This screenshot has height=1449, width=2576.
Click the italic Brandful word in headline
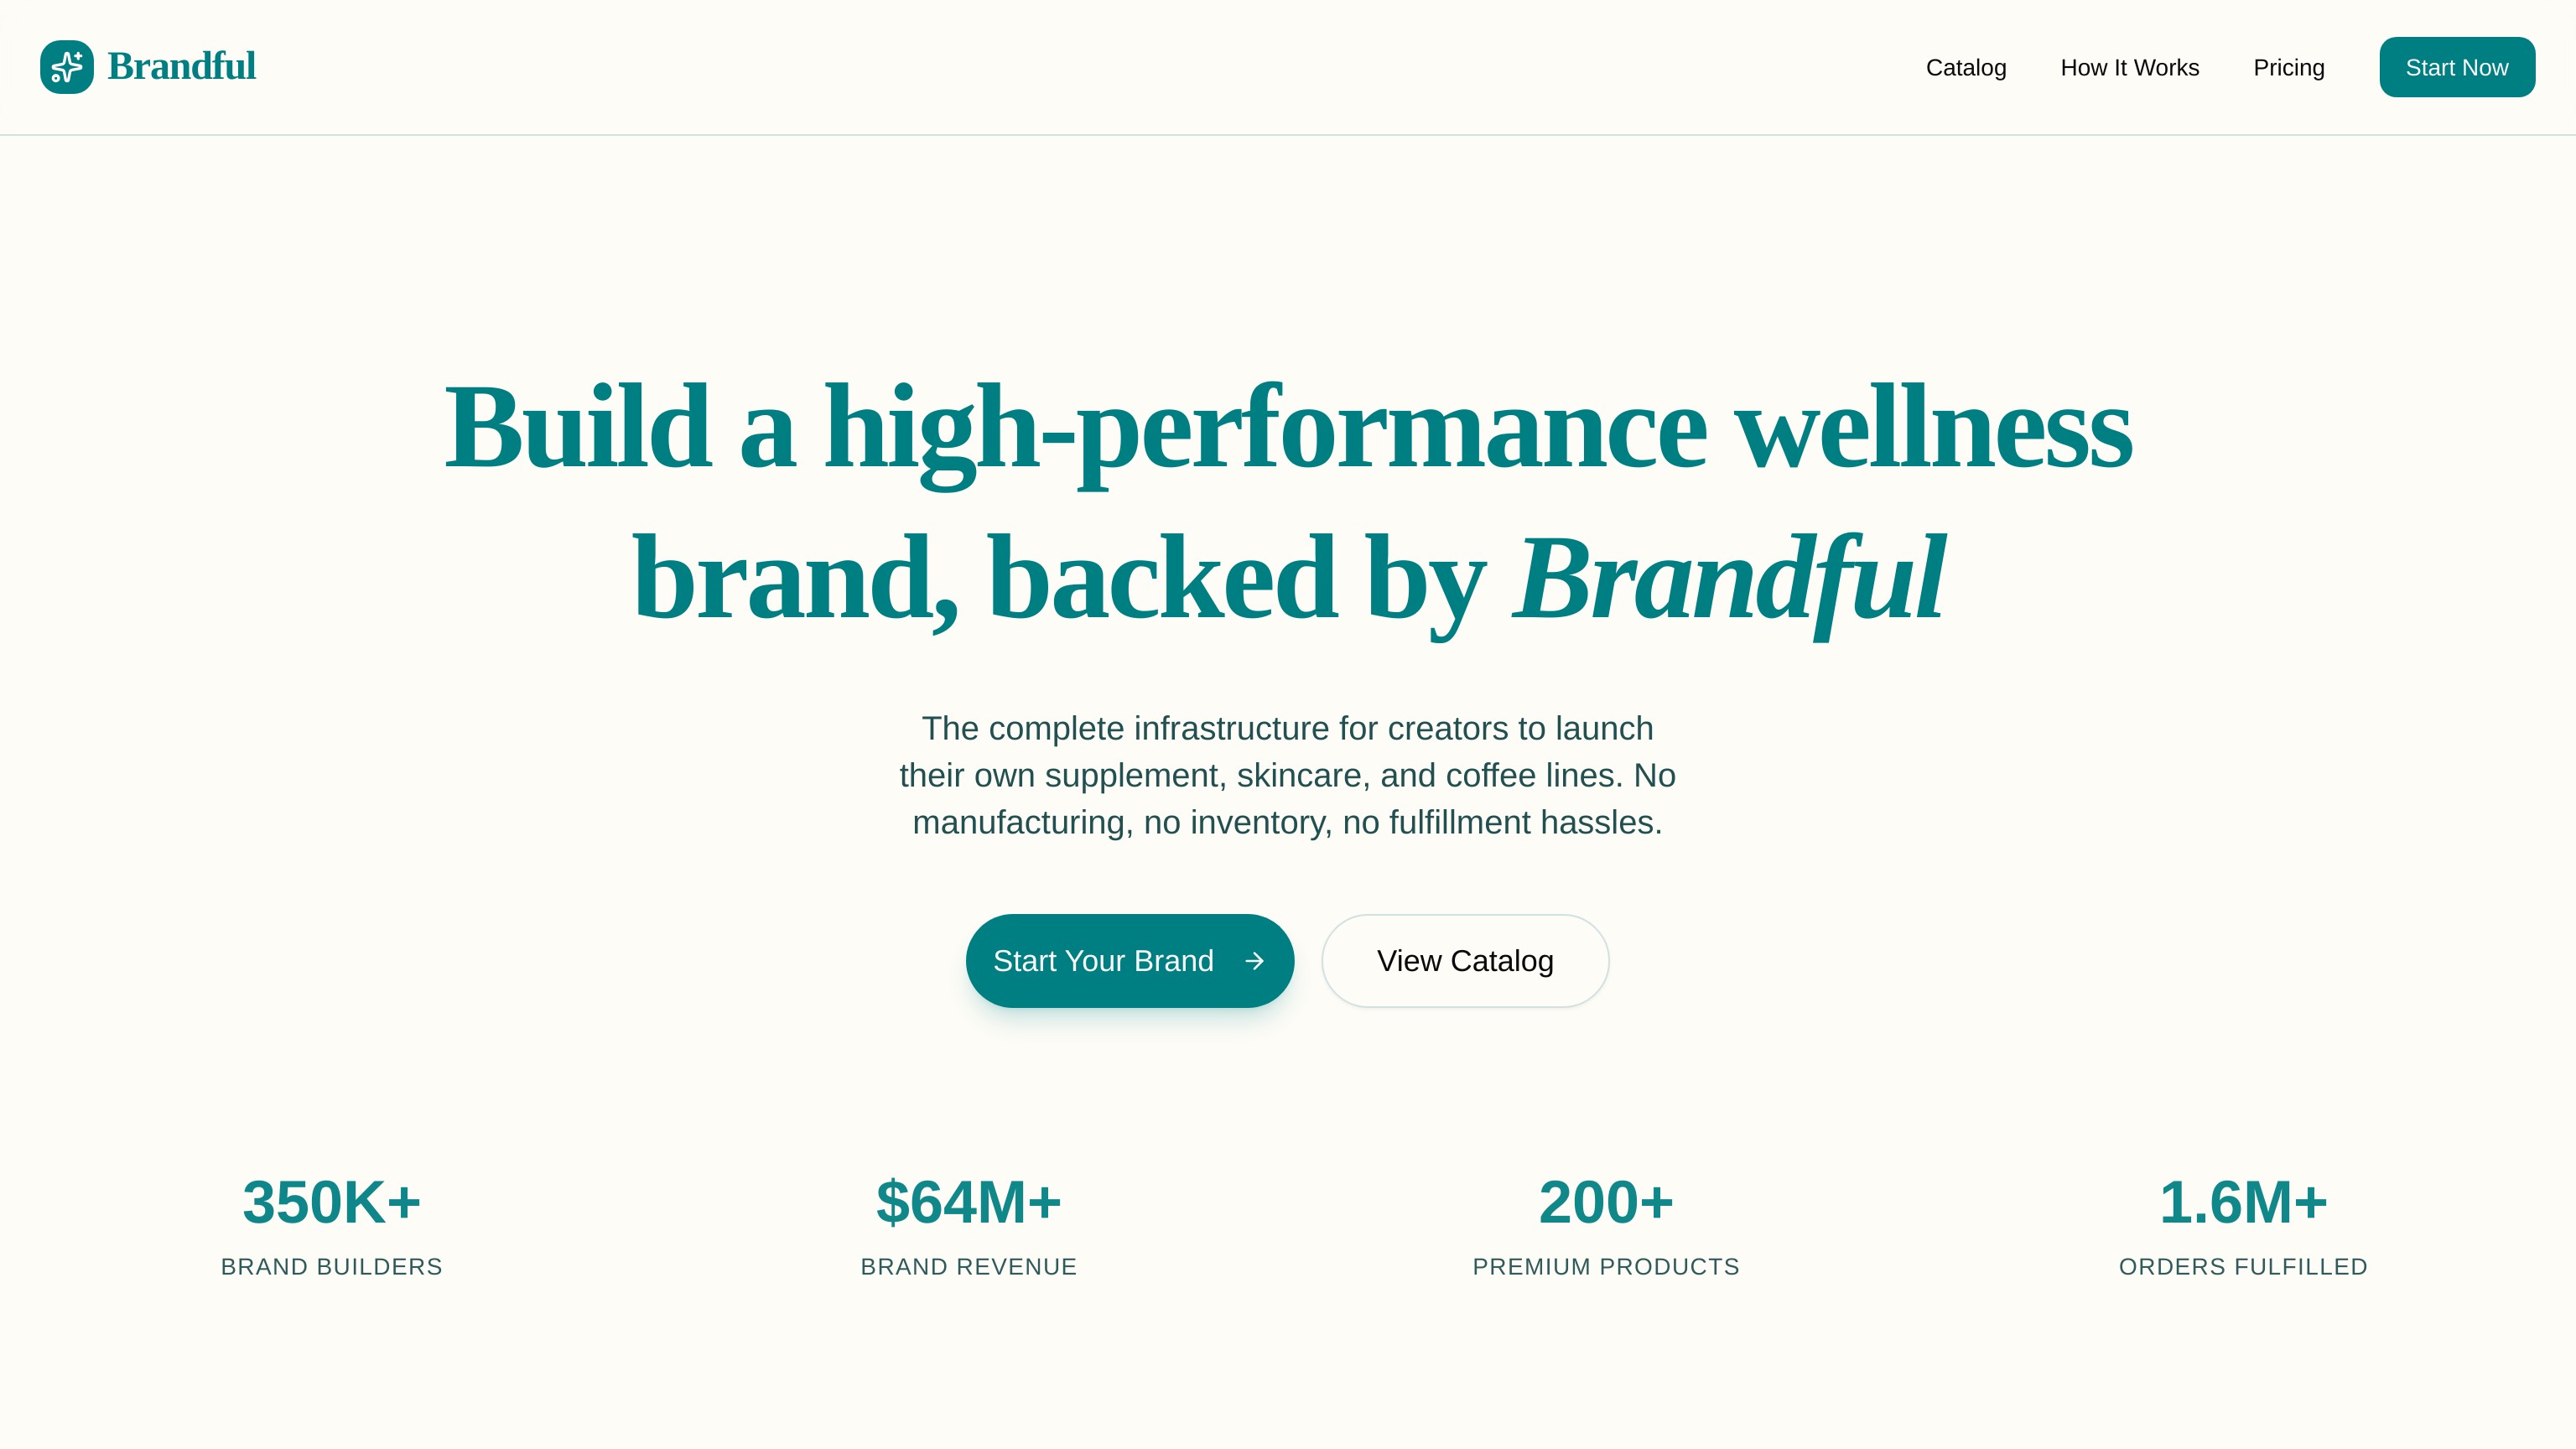tap(1728, 580)
